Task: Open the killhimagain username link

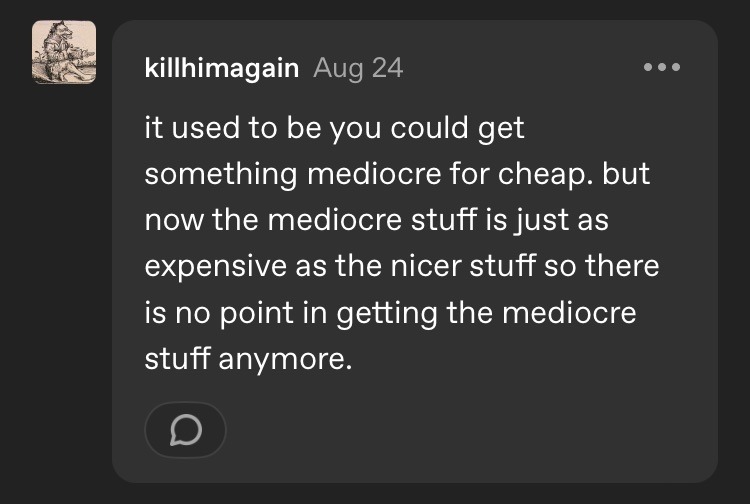Action: pyautogui.click(x=221, y=69)
